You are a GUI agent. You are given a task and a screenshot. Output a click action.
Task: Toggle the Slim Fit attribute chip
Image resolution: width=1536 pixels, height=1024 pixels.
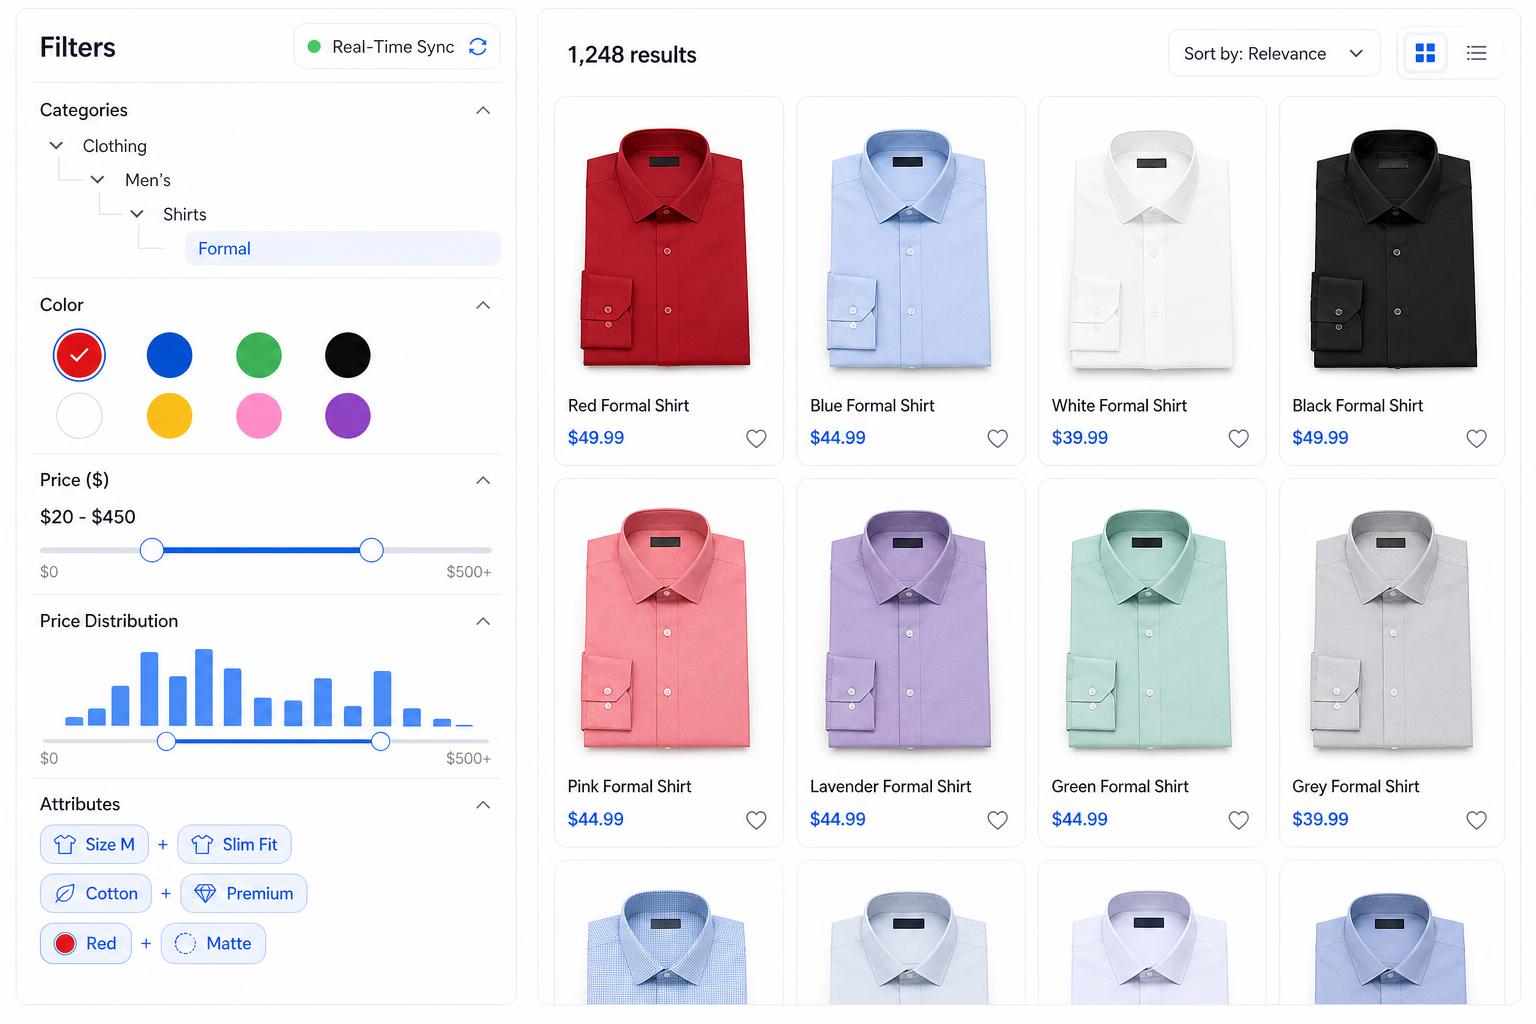coord(235,844)
